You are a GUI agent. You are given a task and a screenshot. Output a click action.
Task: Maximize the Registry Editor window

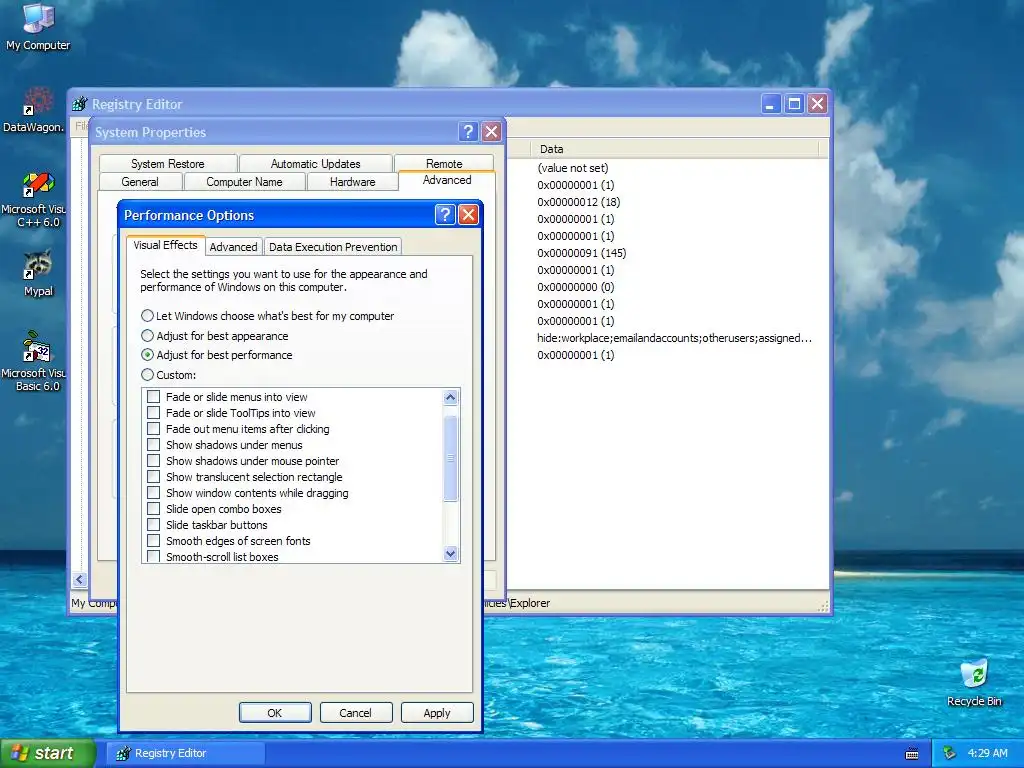click(794, 104)
